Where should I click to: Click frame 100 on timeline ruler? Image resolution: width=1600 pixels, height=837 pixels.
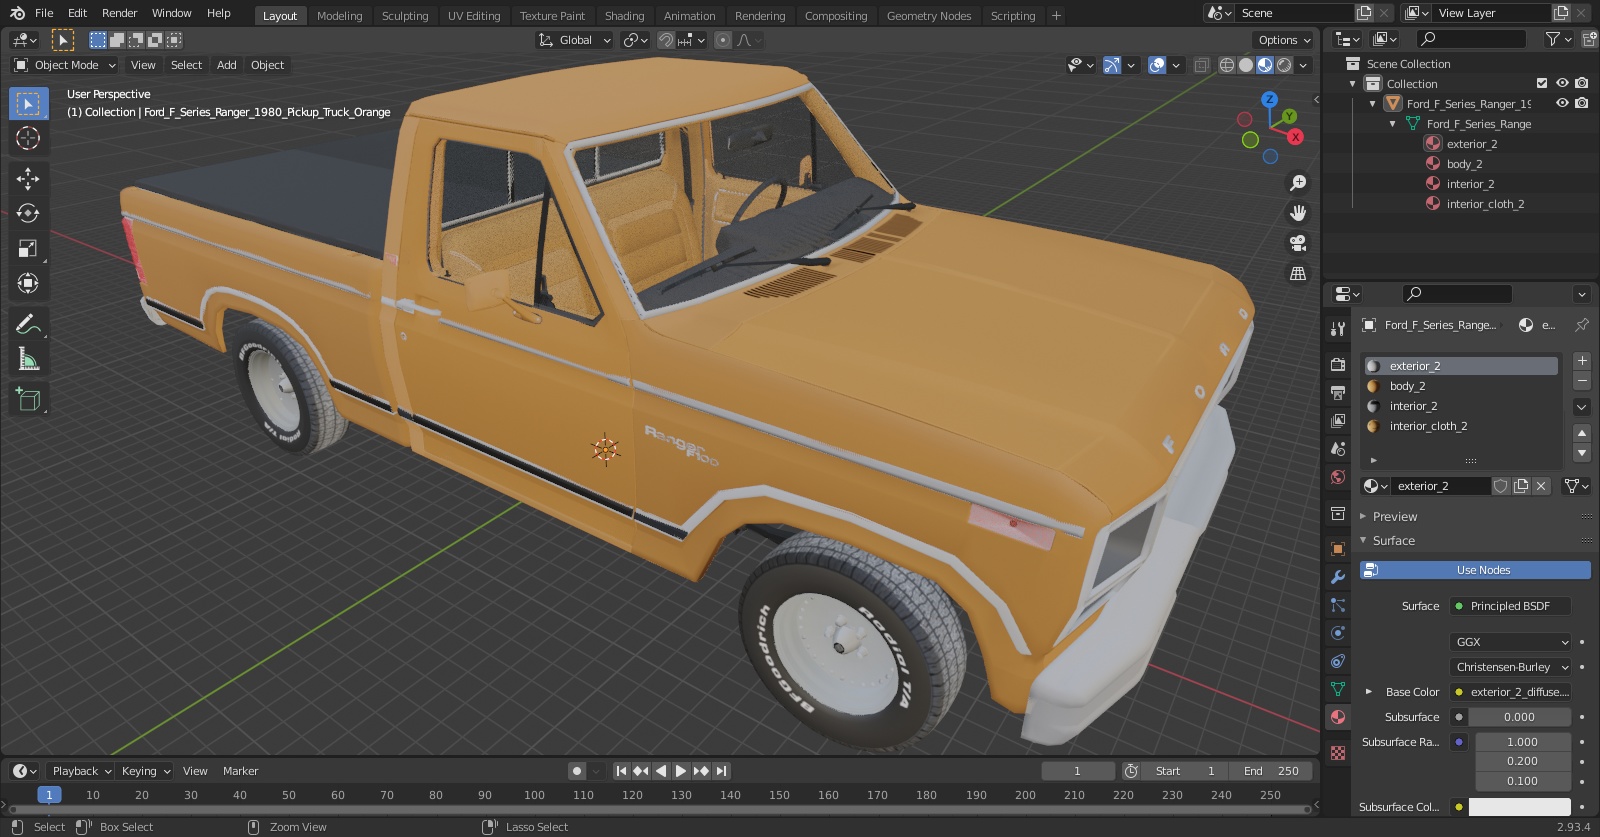[534, 795]
